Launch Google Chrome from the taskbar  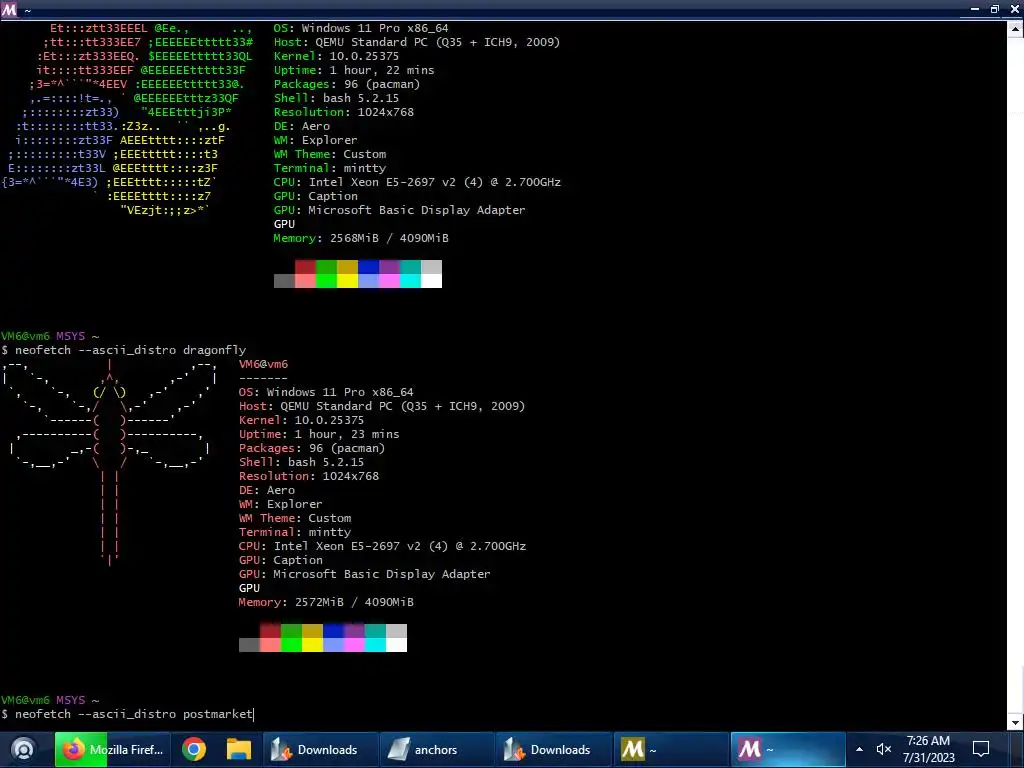(194, 750)
